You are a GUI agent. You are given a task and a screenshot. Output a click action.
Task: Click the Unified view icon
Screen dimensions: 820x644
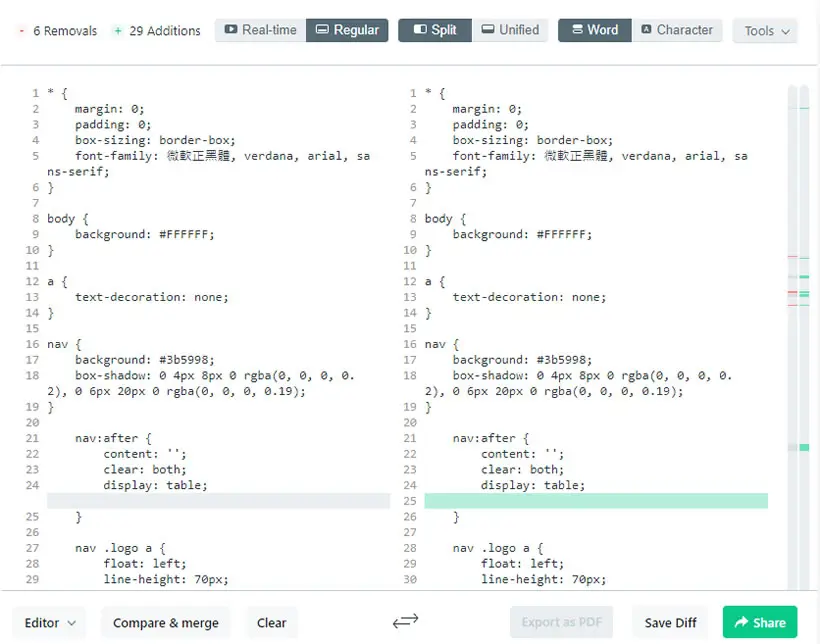tap(487, 29)
